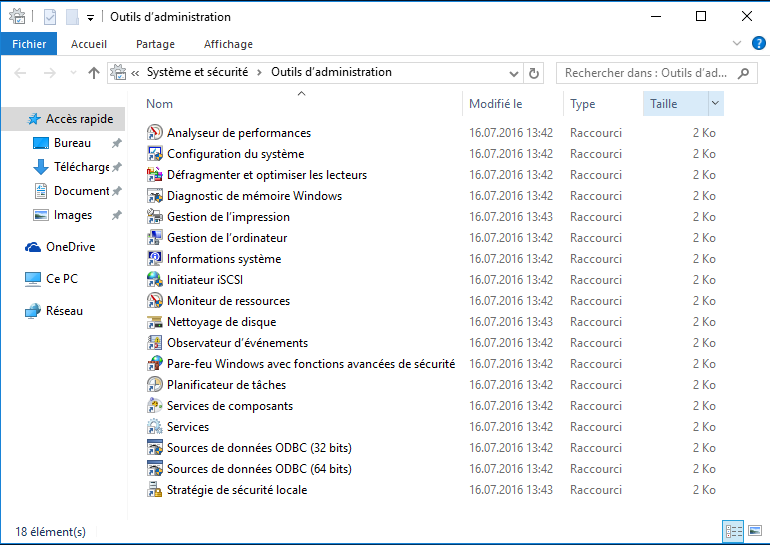Open the Taille column filter dropdown
The image size is (770, 545).
(715, 103)
